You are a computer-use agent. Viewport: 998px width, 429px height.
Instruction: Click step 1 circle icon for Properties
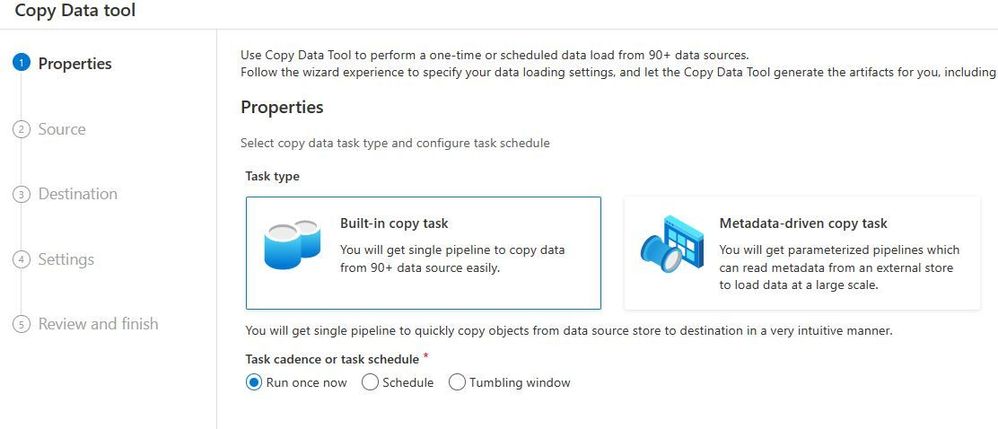coord(20,64)
